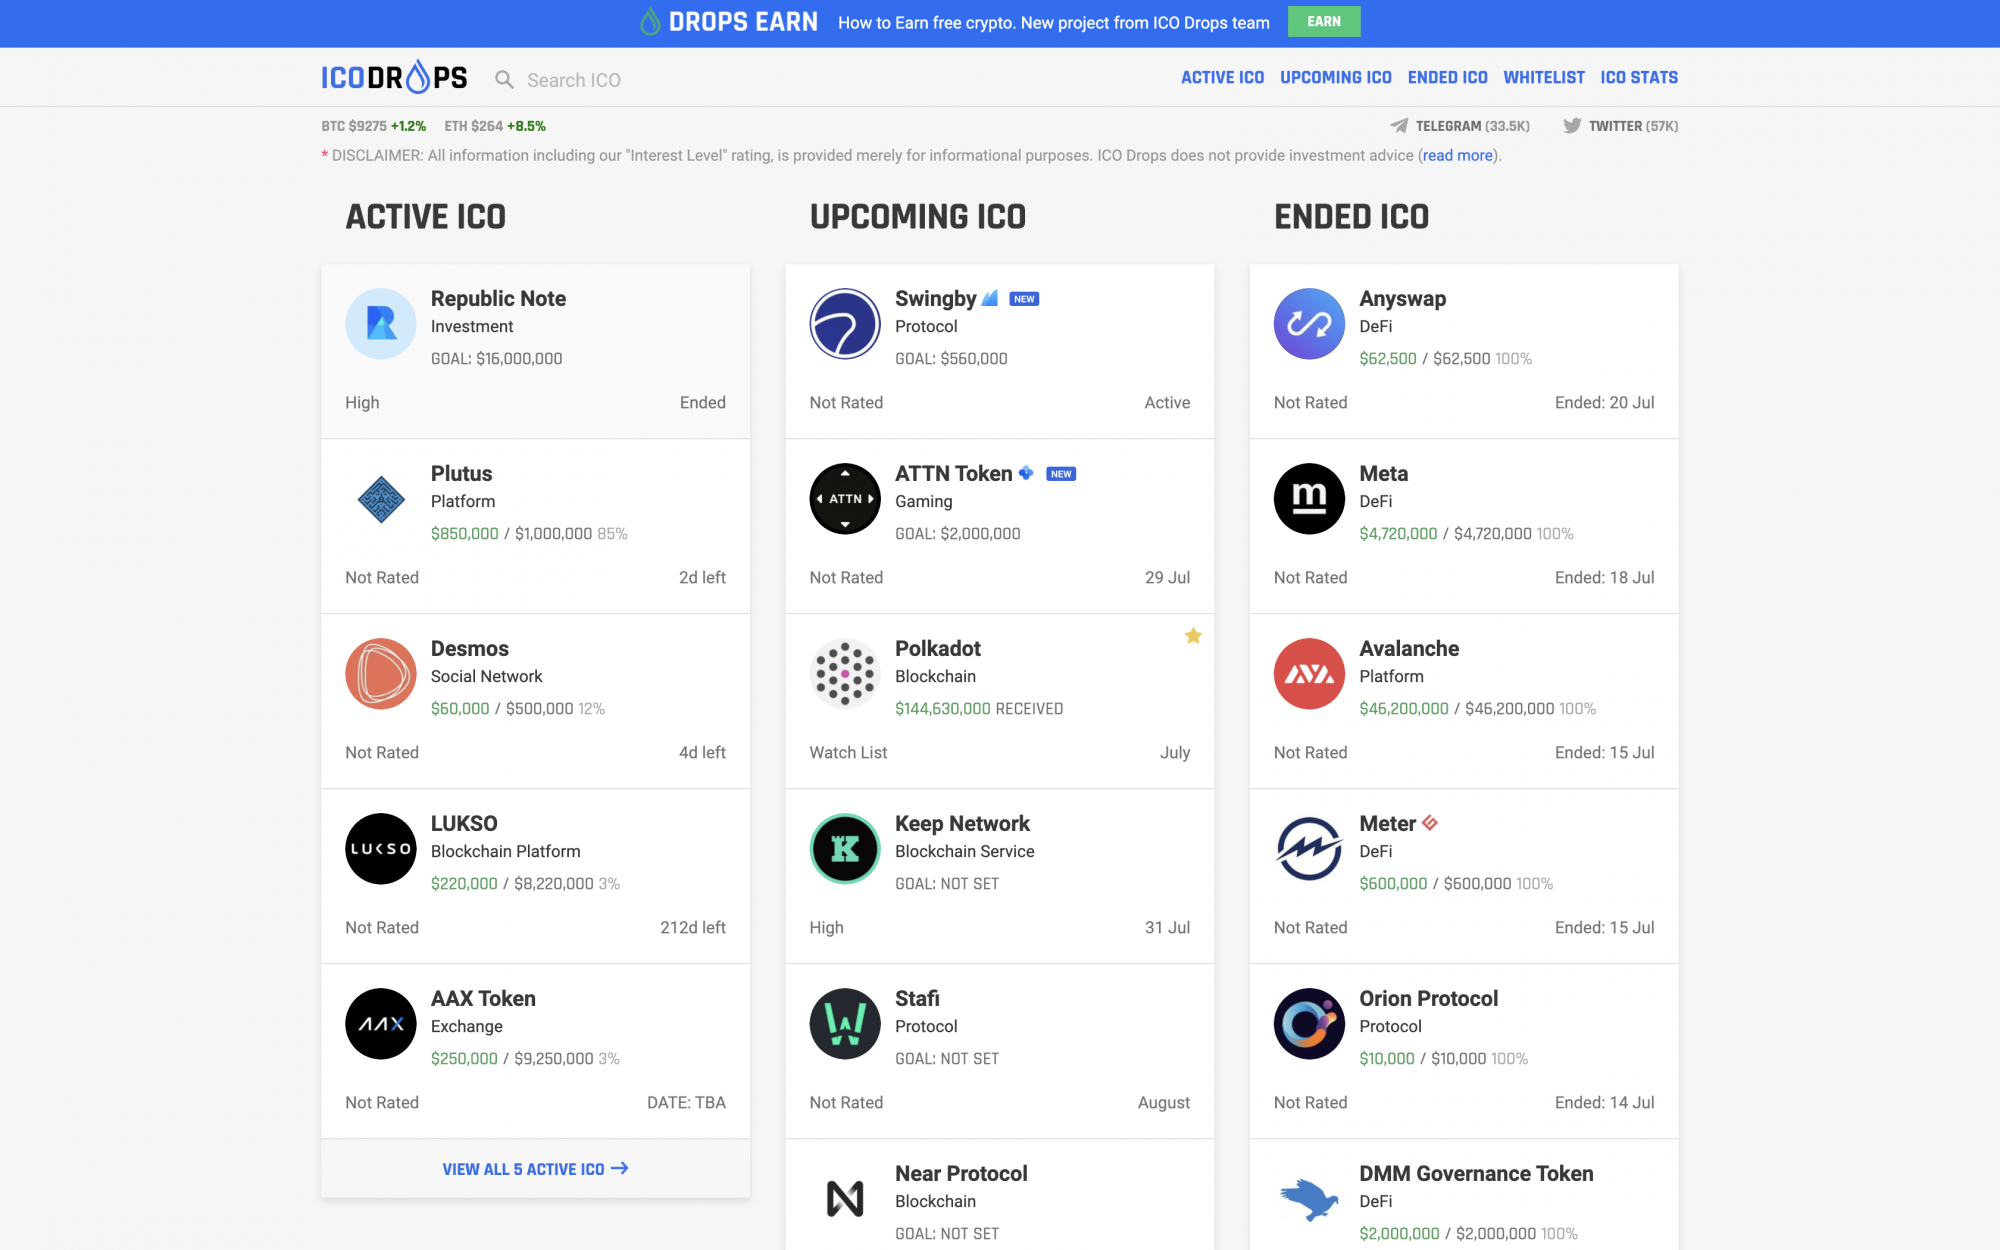
Task: Click the NEW badge on Swingby
Action: (x=1024, y=299)
